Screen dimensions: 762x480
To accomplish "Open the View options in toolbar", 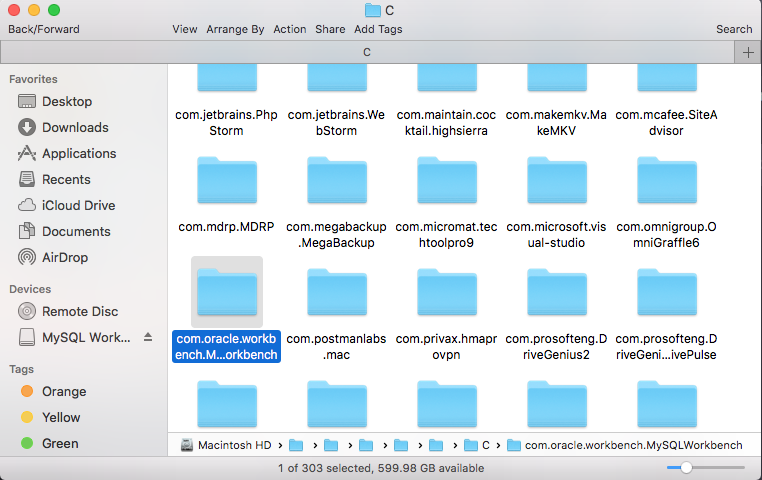I will tap(184, 29).
